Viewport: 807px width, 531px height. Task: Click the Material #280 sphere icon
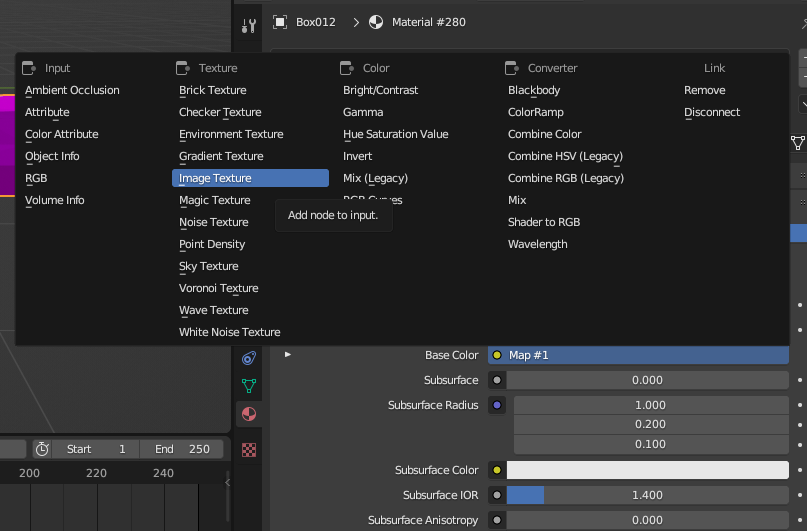point(376,22)
